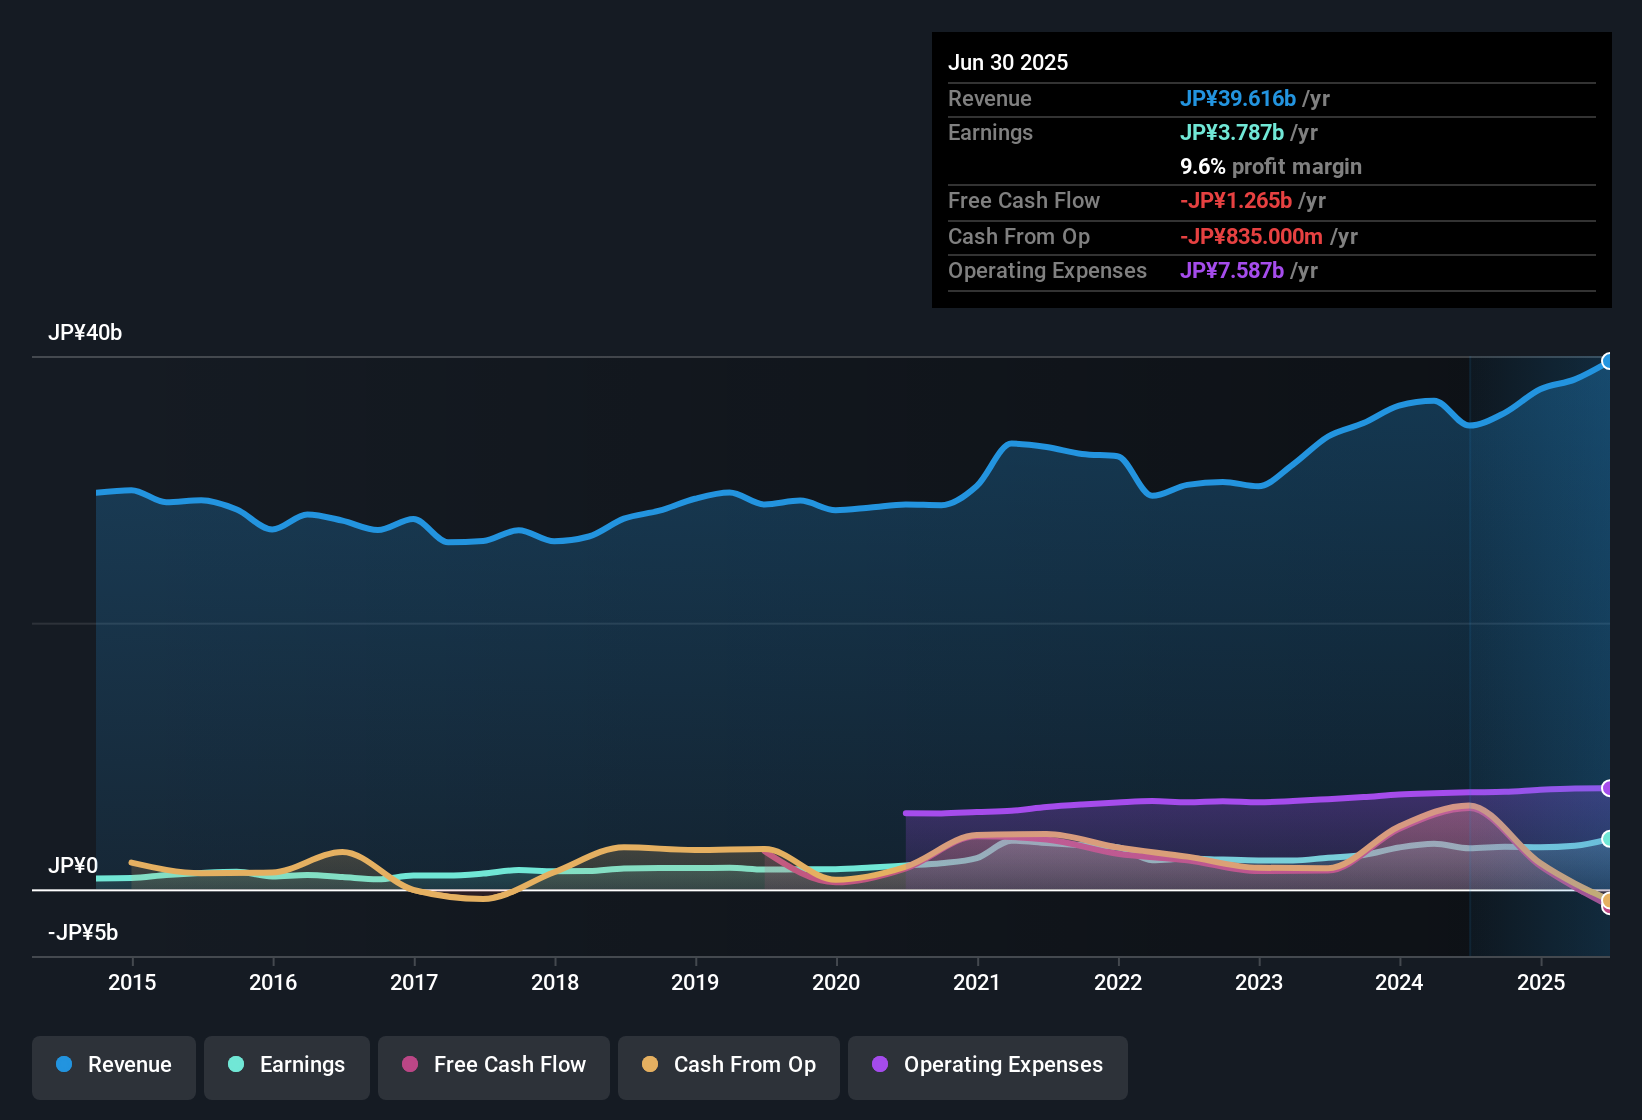Toggle the Revenue series visibility
Viewport: 1642px width, 1120px height.
113,1065
